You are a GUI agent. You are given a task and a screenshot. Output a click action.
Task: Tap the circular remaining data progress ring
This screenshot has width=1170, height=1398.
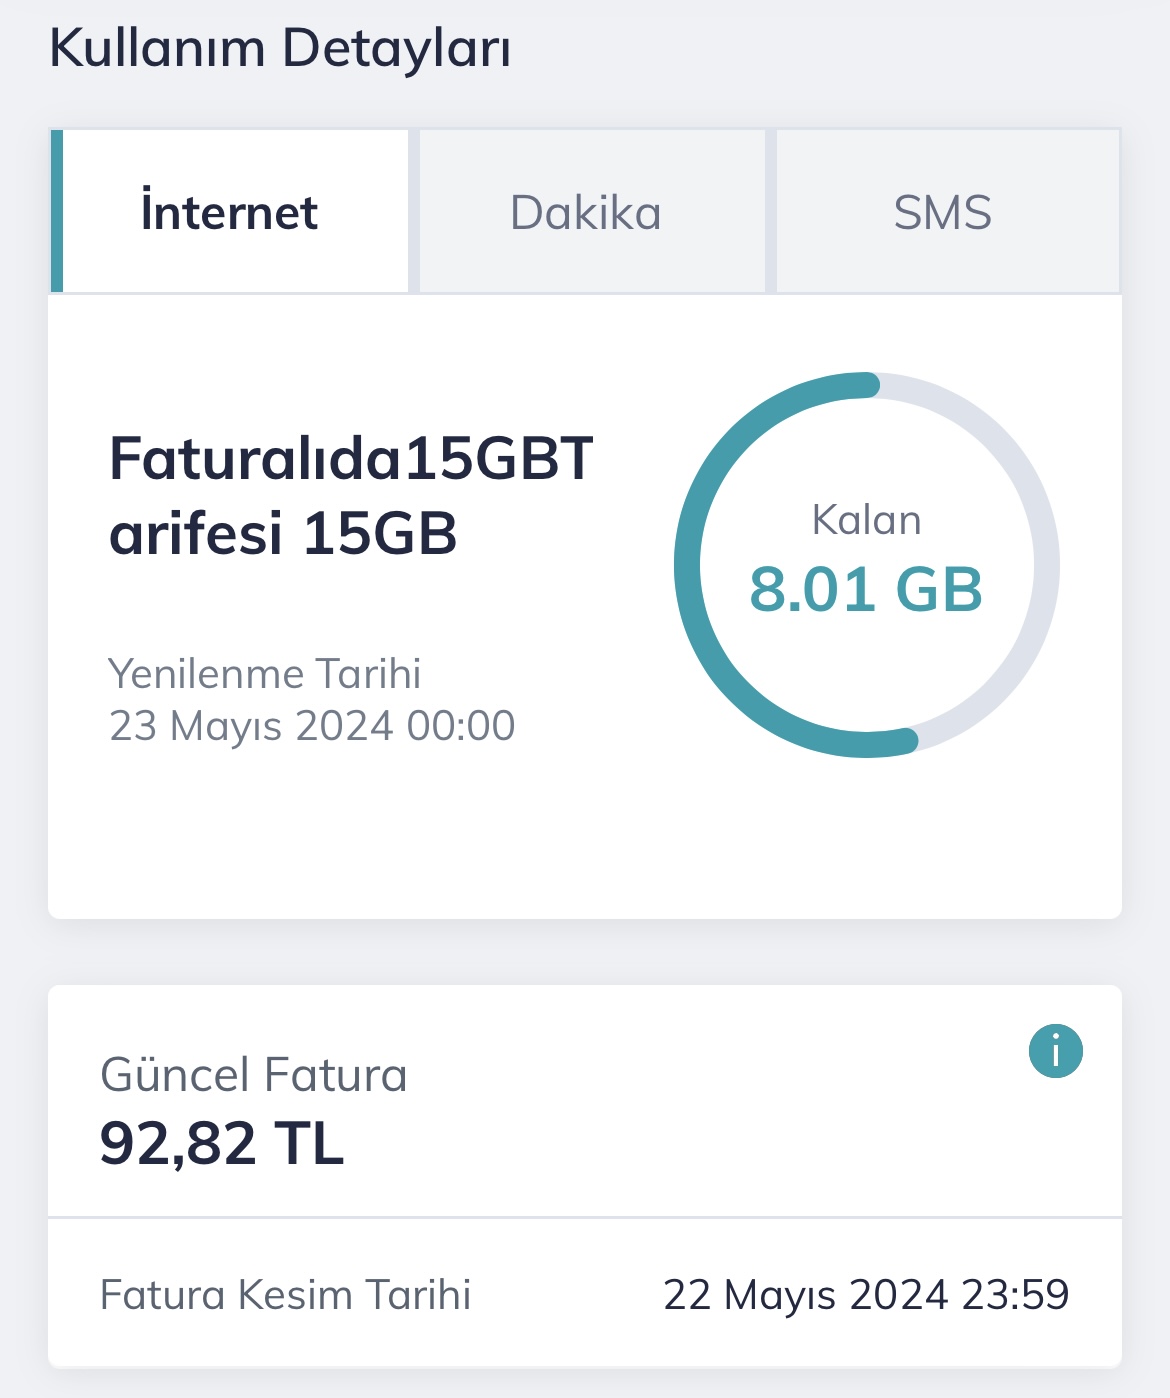click(867, 565)
